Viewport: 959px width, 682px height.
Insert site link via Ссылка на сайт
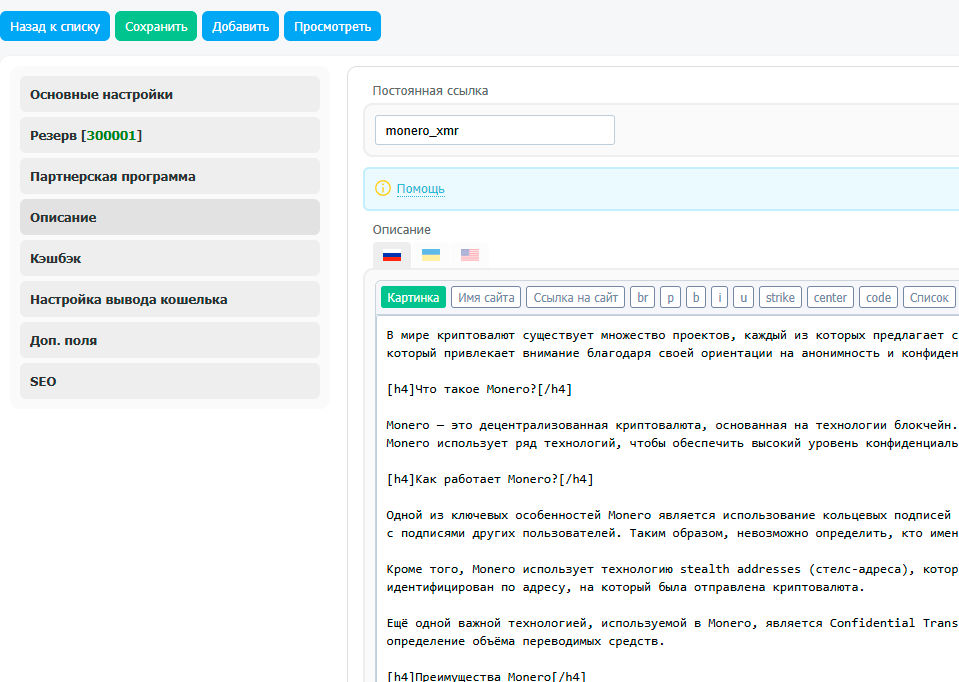(x=577, y=297)
